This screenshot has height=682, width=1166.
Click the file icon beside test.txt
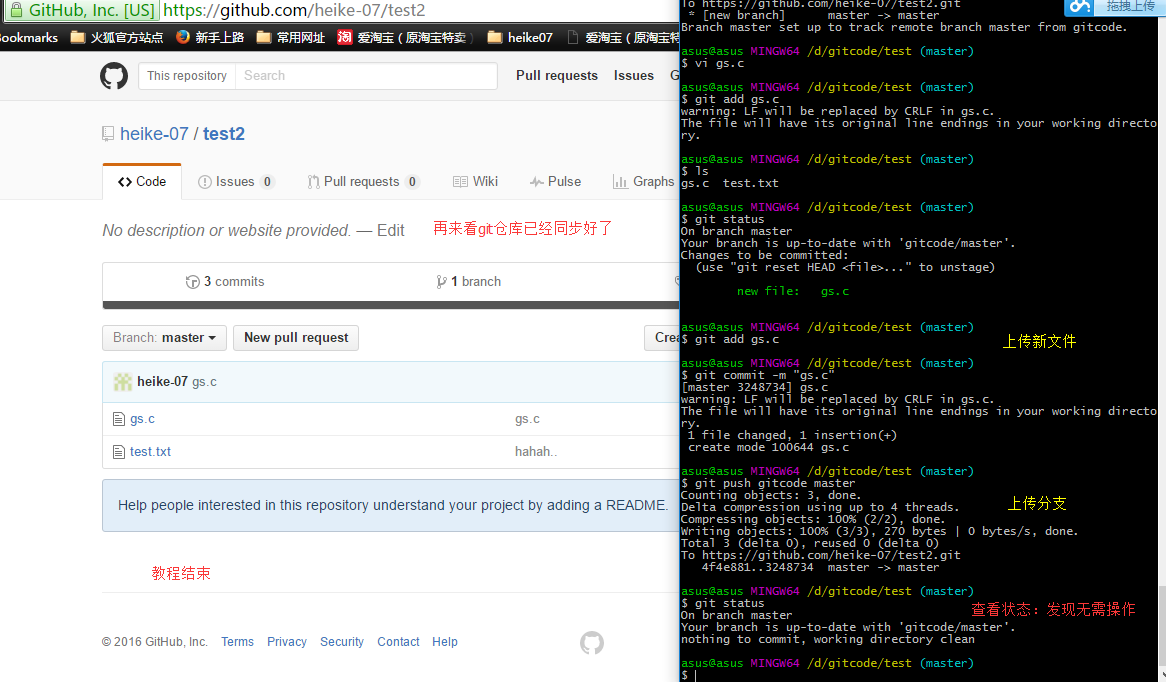[118, 452]
